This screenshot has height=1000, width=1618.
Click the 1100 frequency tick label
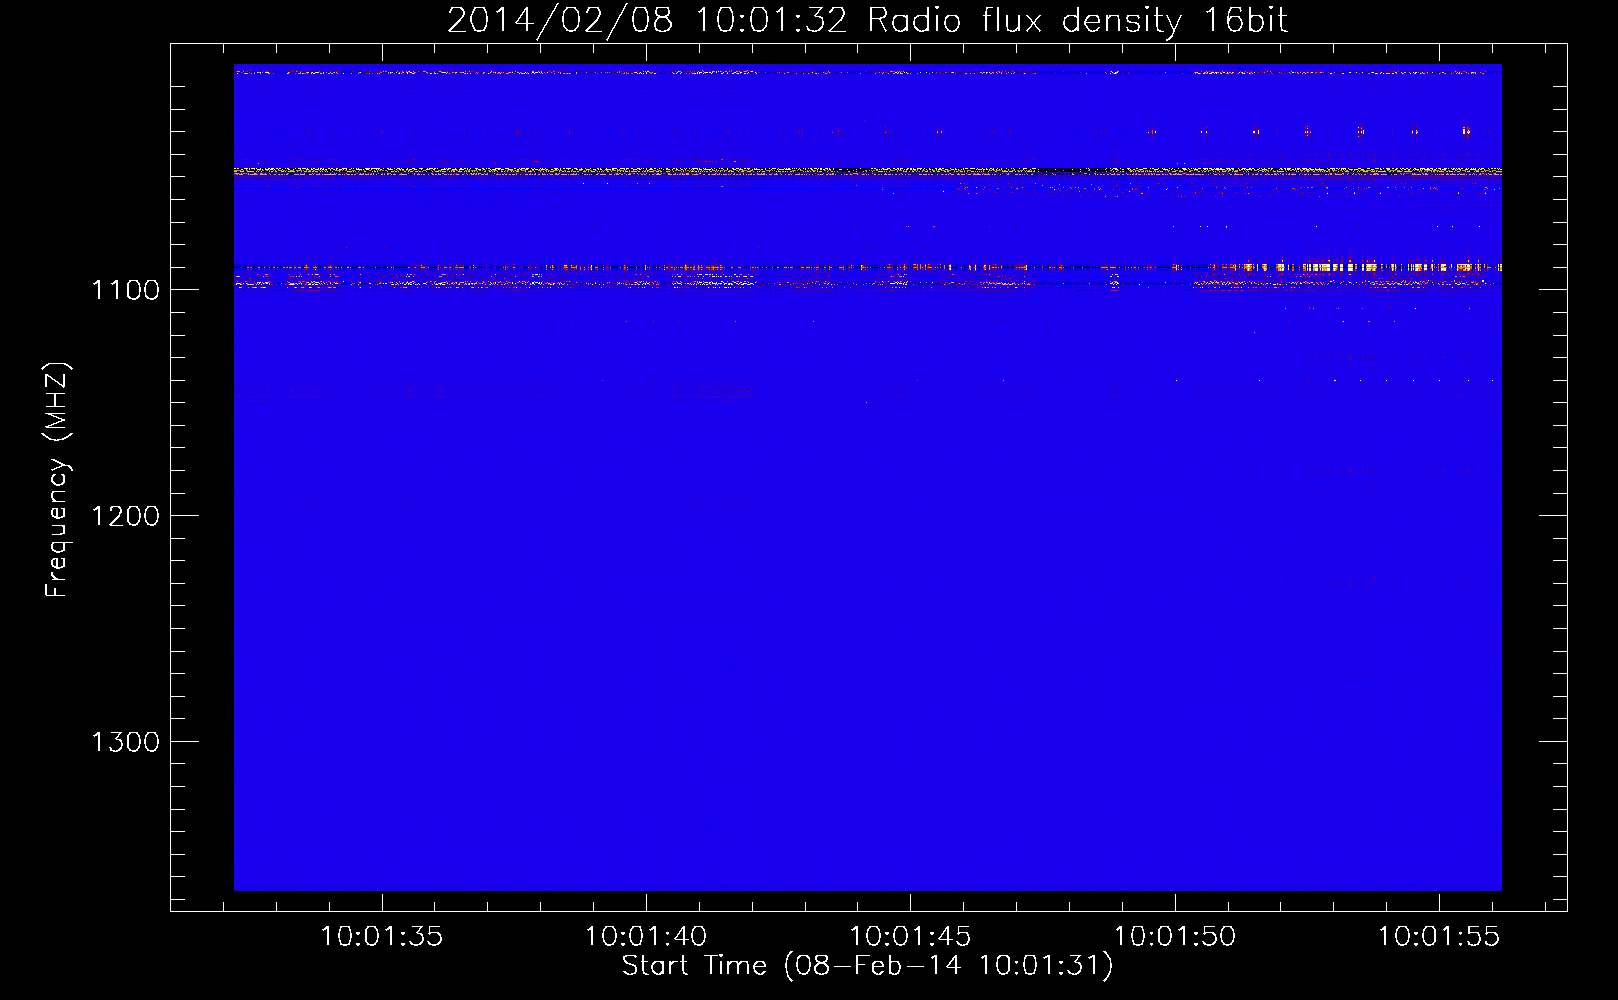(x=125, y=290)
